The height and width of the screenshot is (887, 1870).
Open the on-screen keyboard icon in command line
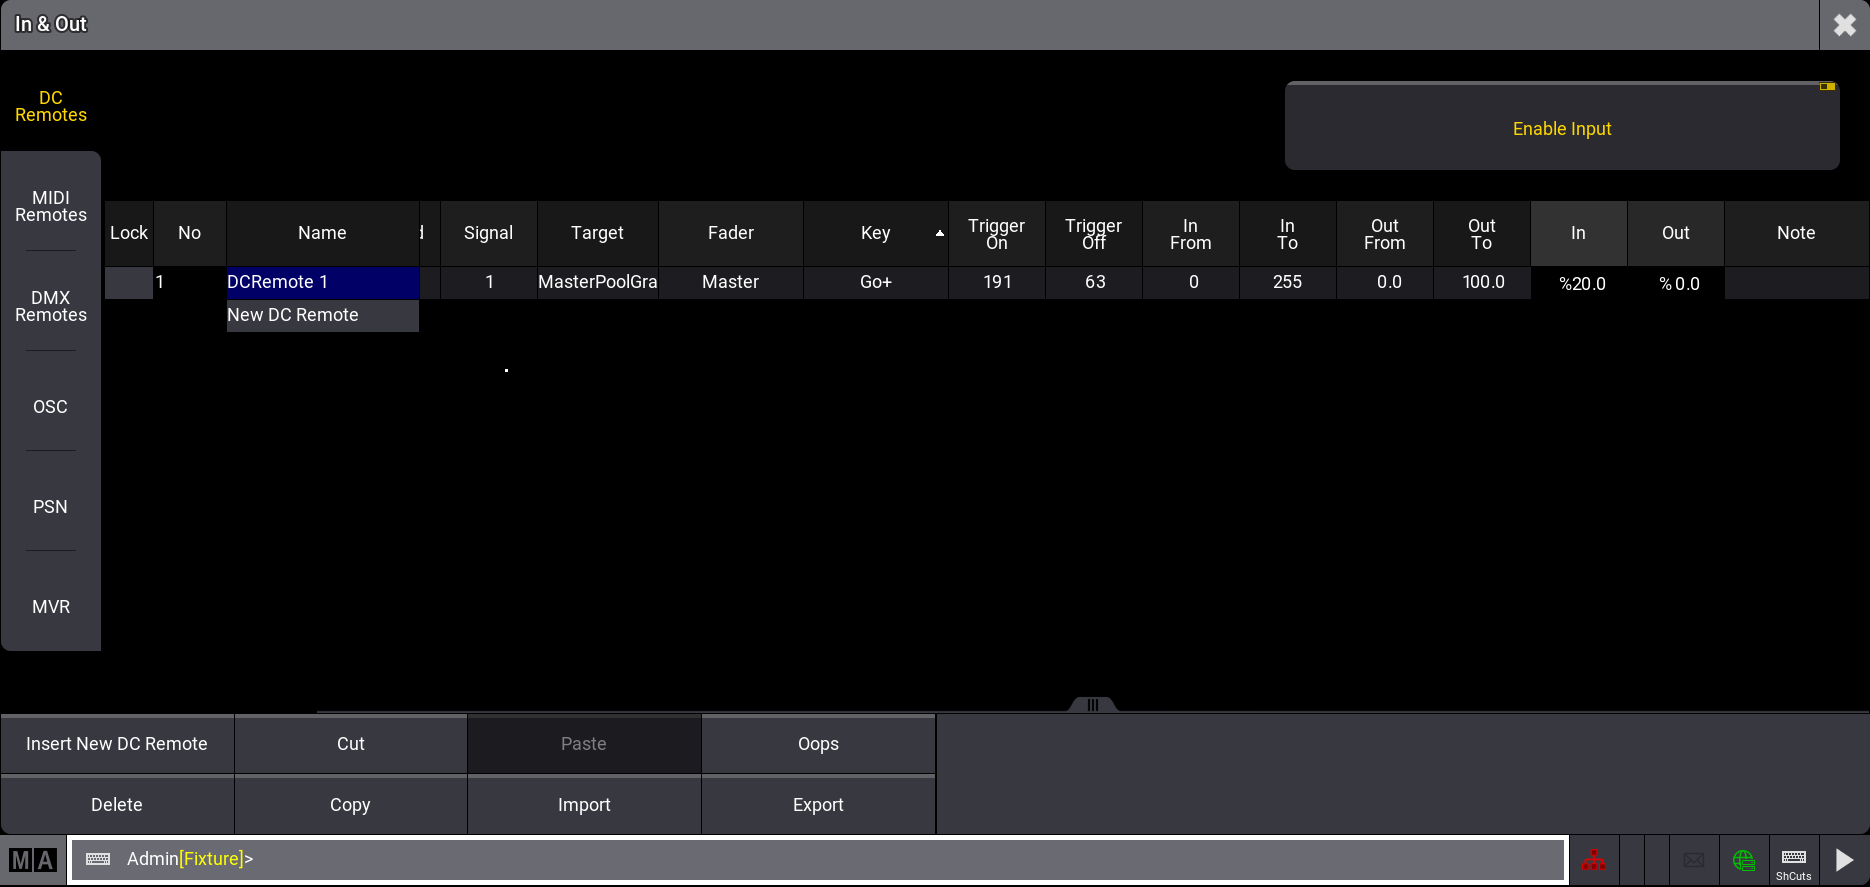coord(98,859)
